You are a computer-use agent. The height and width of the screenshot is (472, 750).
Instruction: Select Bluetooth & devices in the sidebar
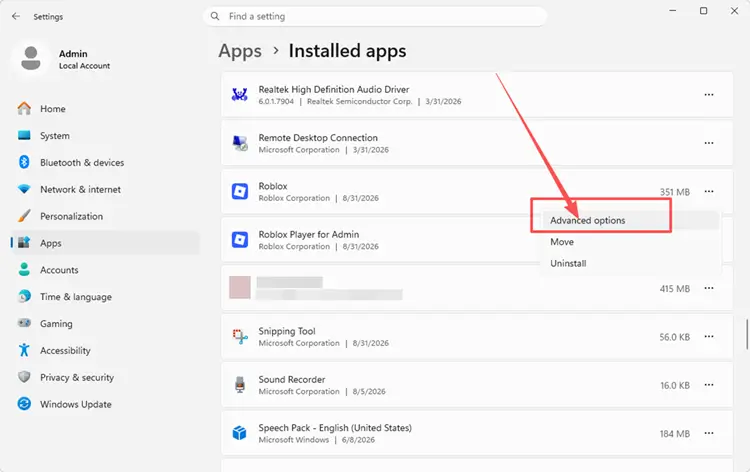104,162
